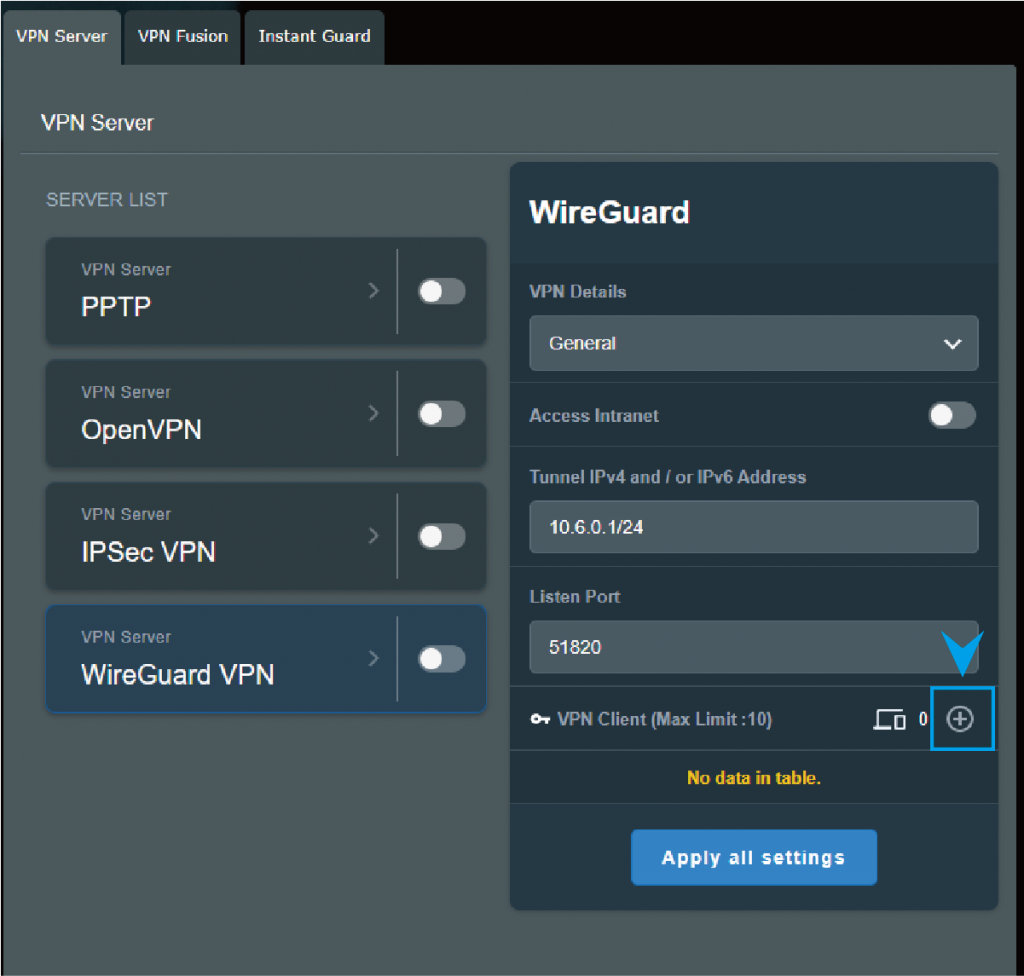Toggle Access Intranet on

(x=952, y=415)
